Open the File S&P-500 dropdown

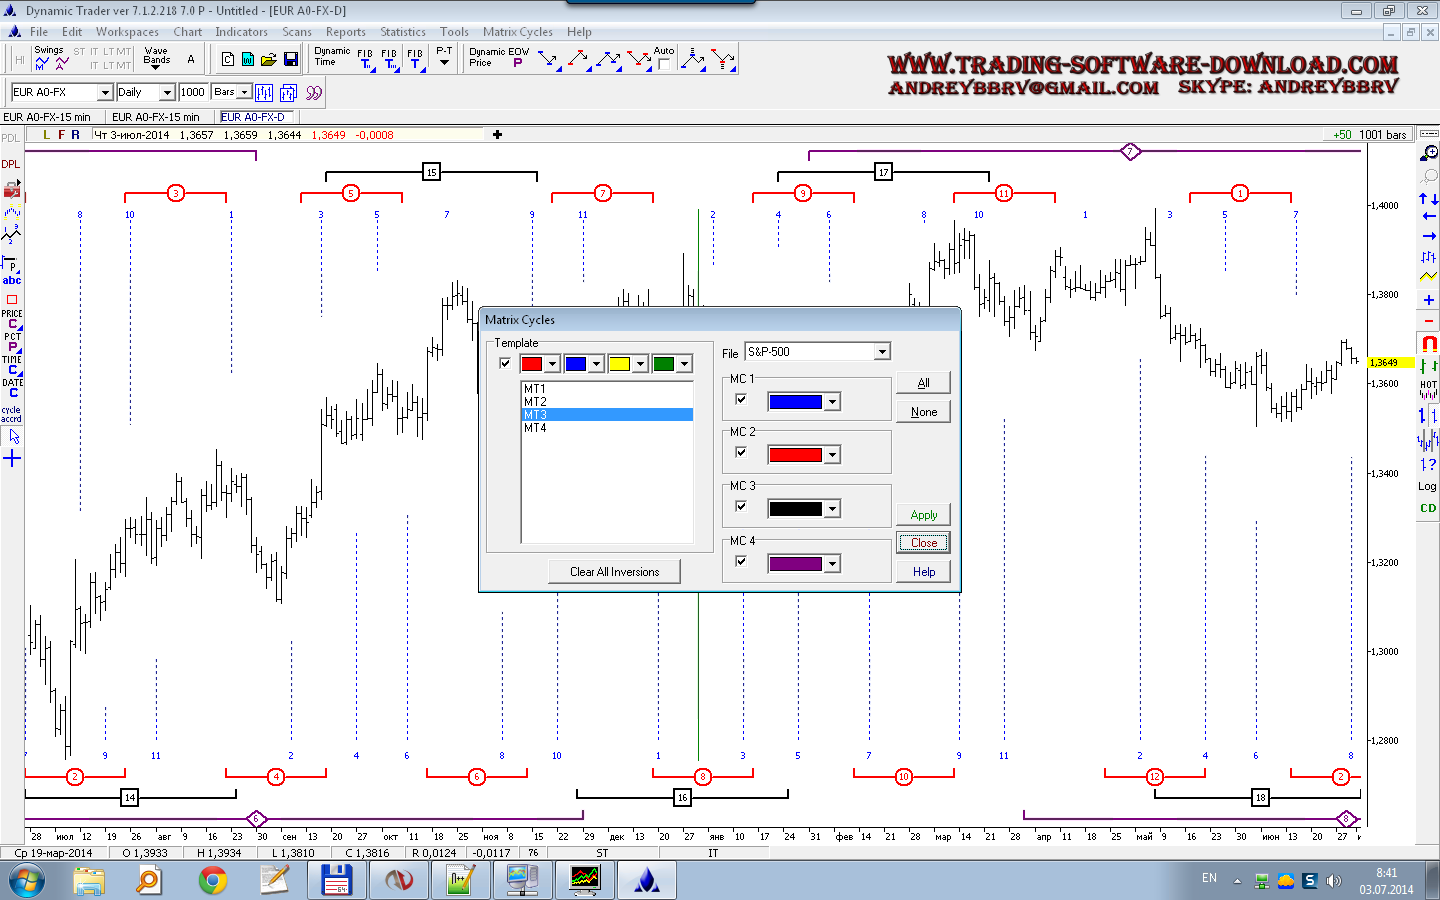pos(882,352)
